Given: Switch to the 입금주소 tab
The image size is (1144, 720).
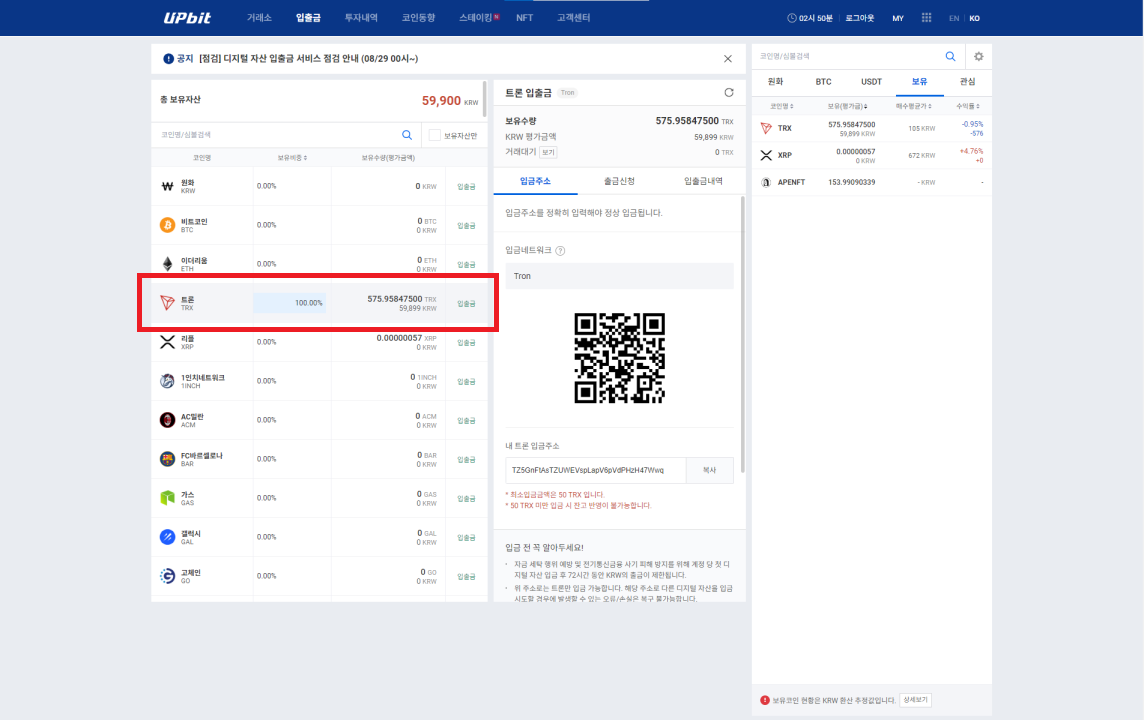Looking at the screenshot, I should [x=536, y=182].
